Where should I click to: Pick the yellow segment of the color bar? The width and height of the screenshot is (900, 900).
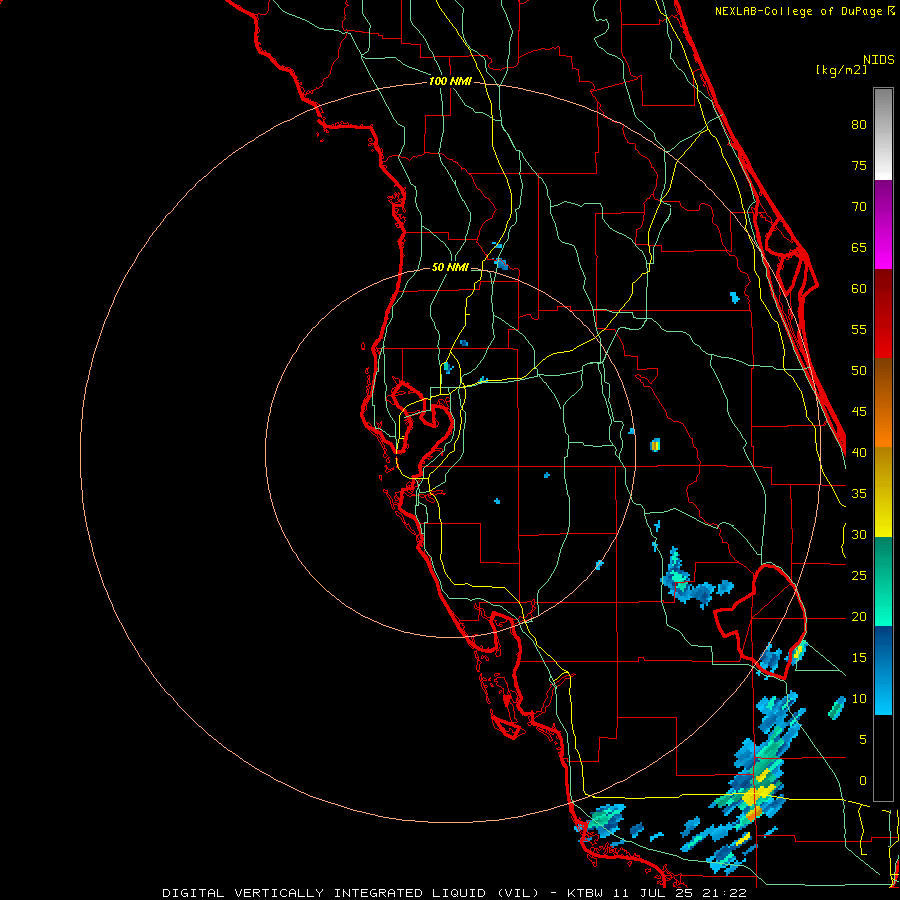click(x=883, y=492)
